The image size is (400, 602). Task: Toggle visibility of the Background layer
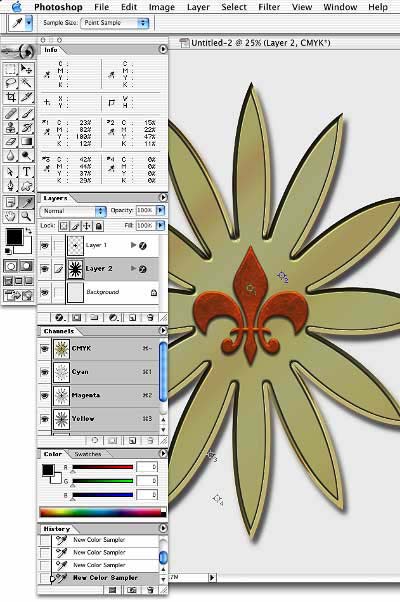(45, 292)
